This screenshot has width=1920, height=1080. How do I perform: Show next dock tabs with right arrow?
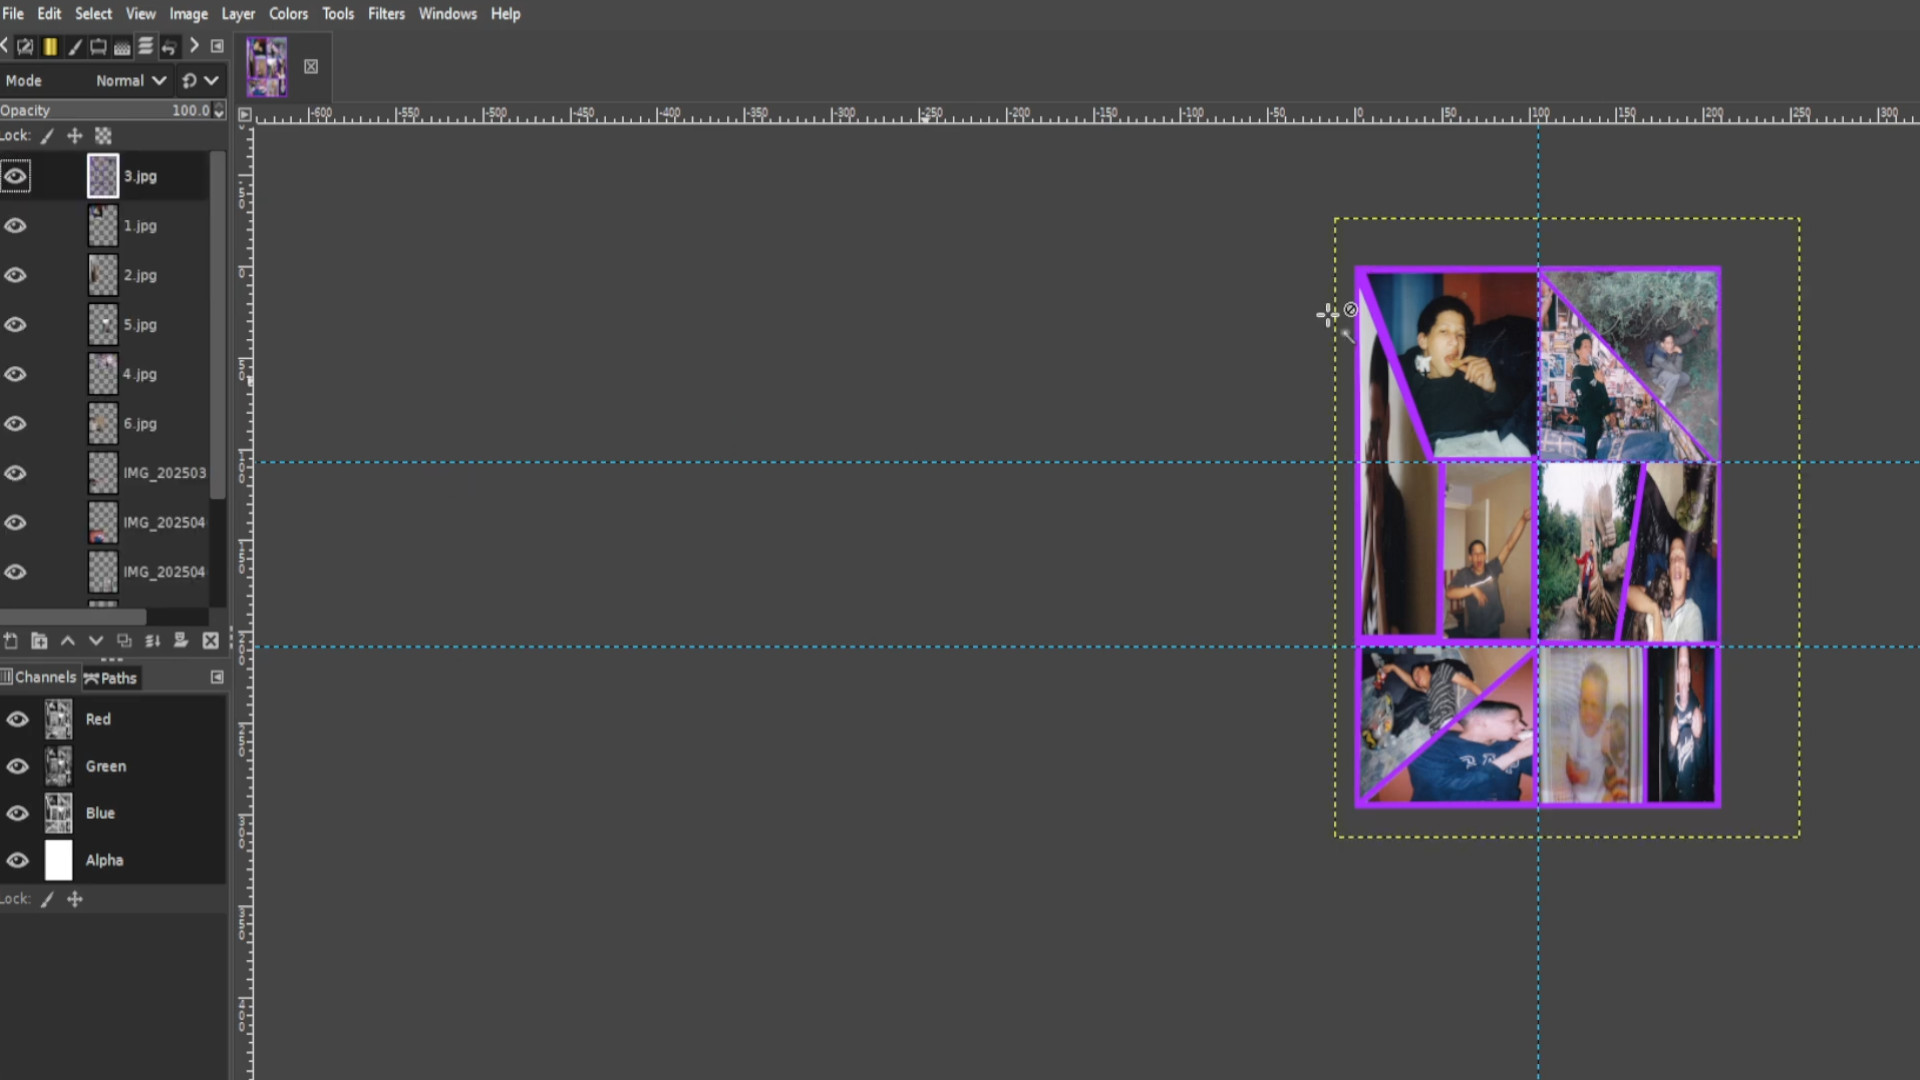[194, 46]
